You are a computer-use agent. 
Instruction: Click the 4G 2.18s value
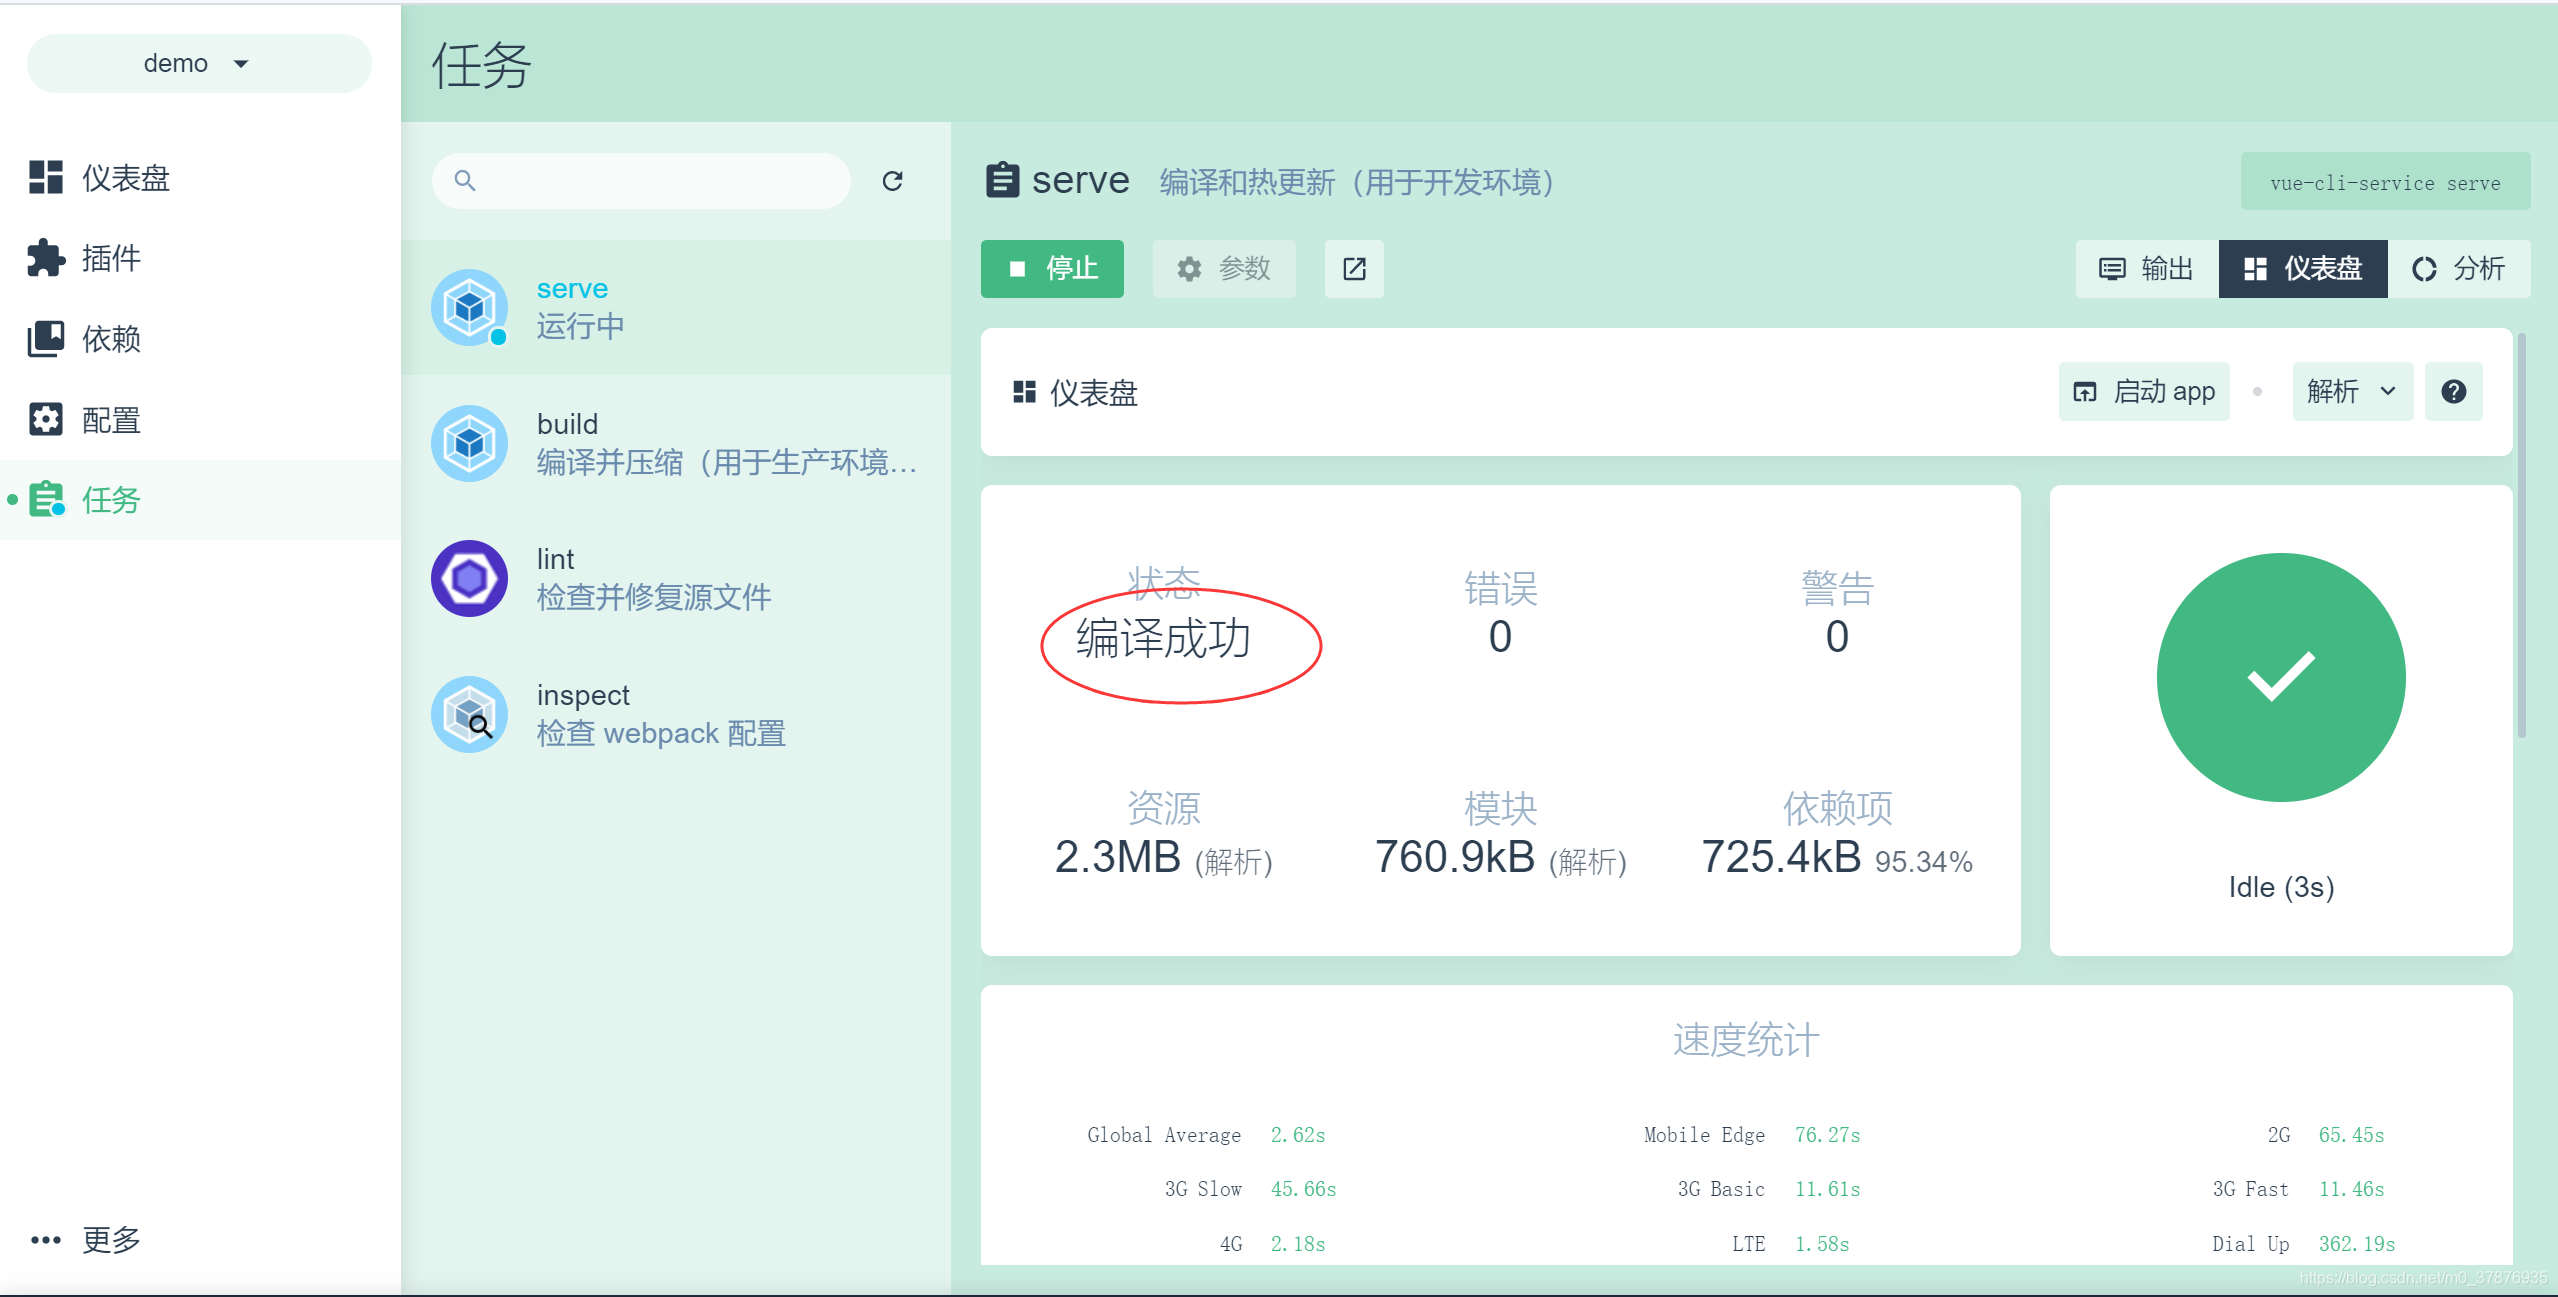1298,1244
